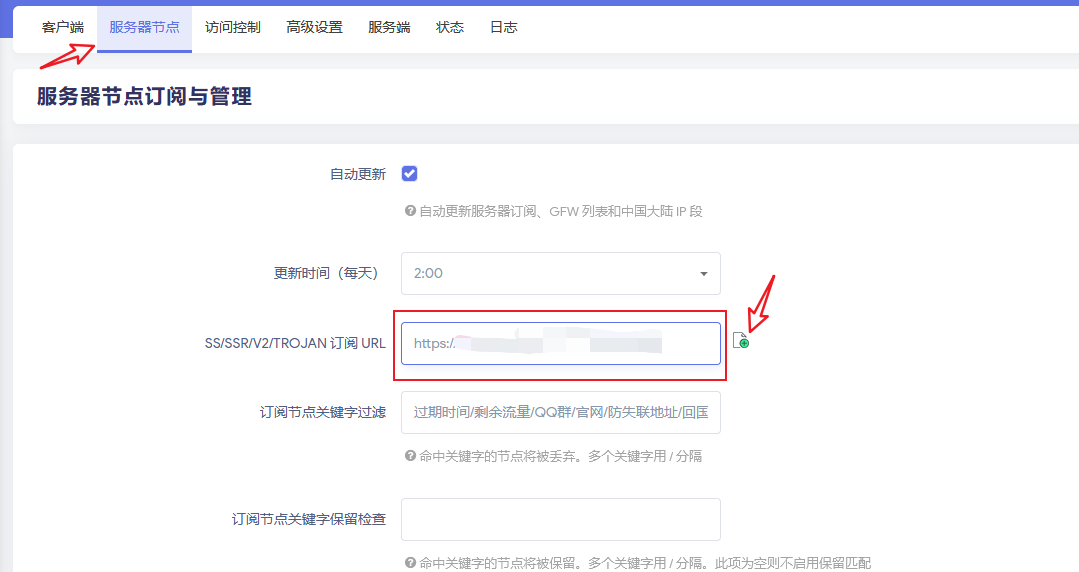The image size is (1079, 572).
Task: Click the 自动更新 label text
Action: 357,174
